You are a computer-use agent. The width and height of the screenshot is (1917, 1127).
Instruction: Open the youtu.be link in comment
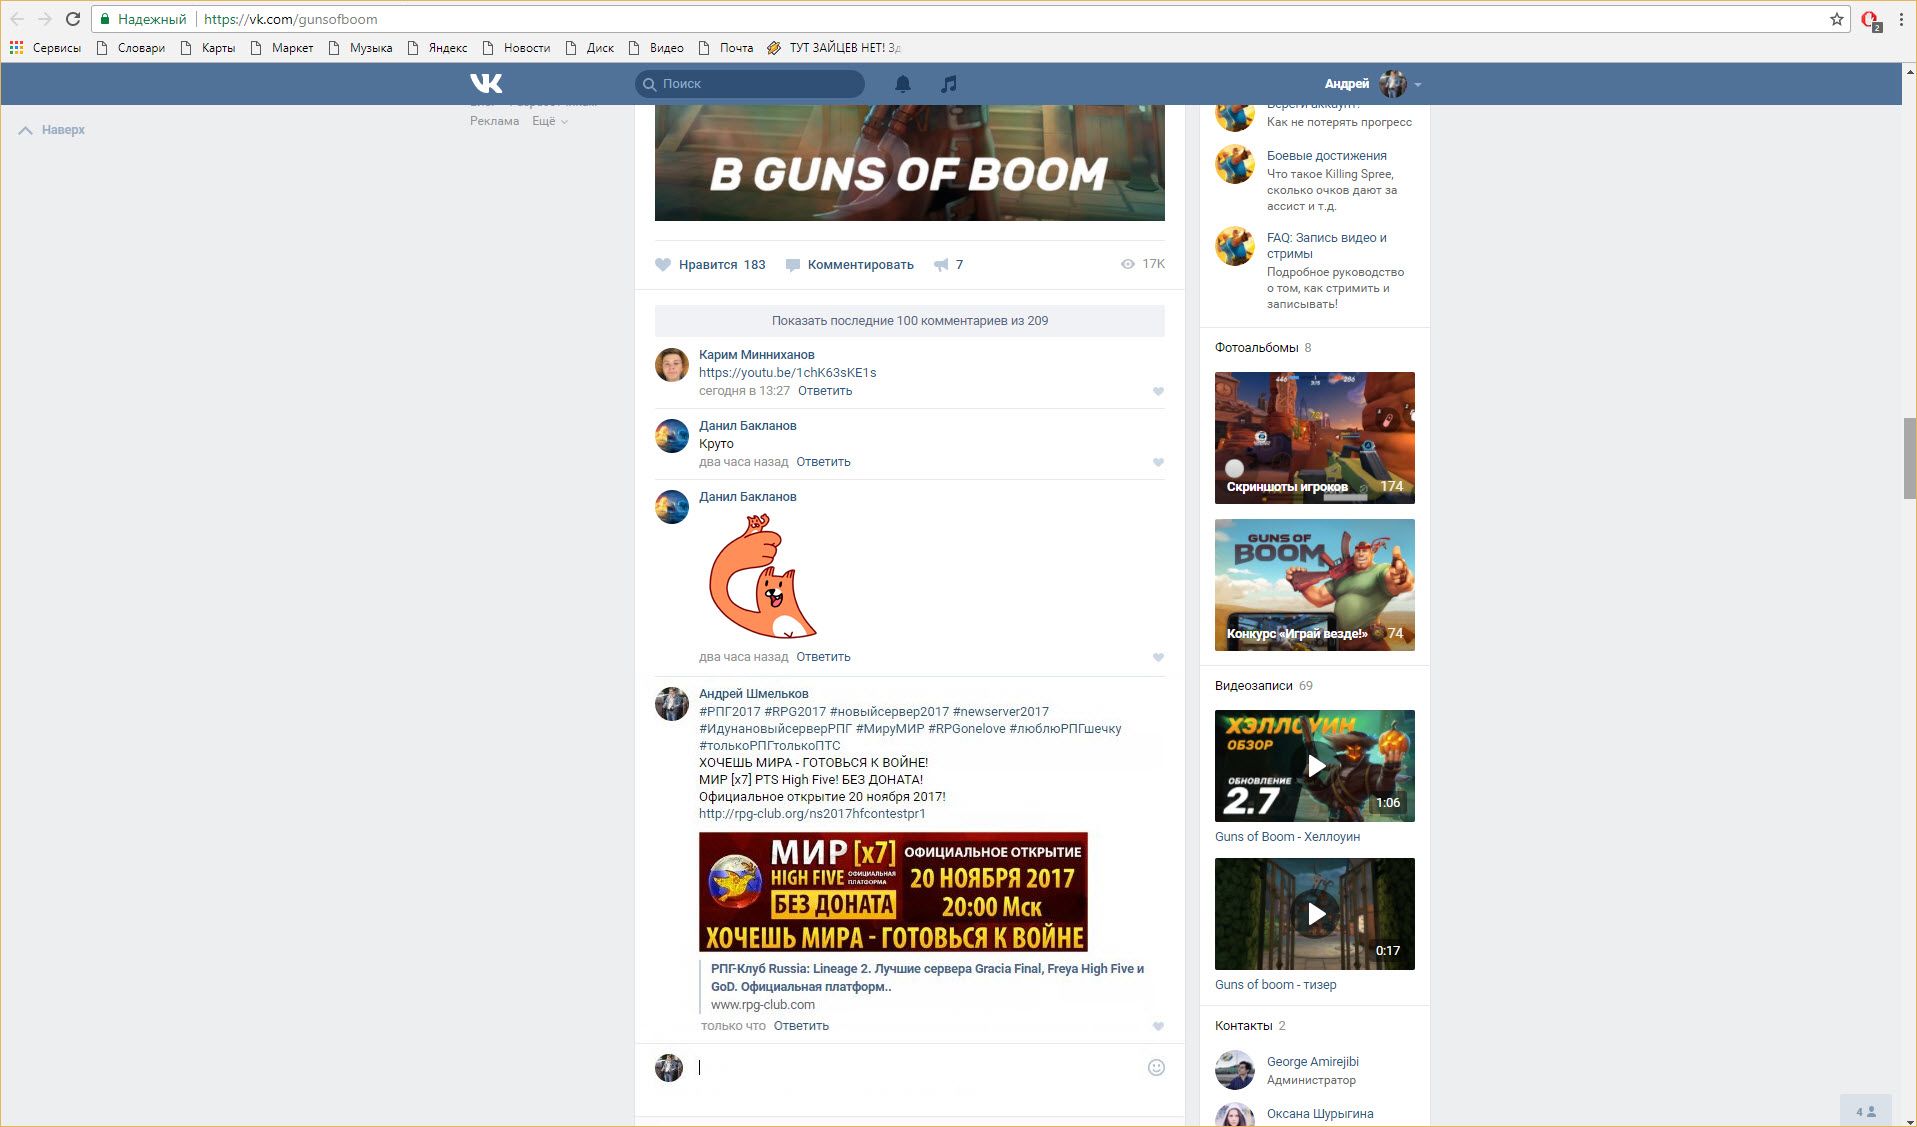coord(787,373)
